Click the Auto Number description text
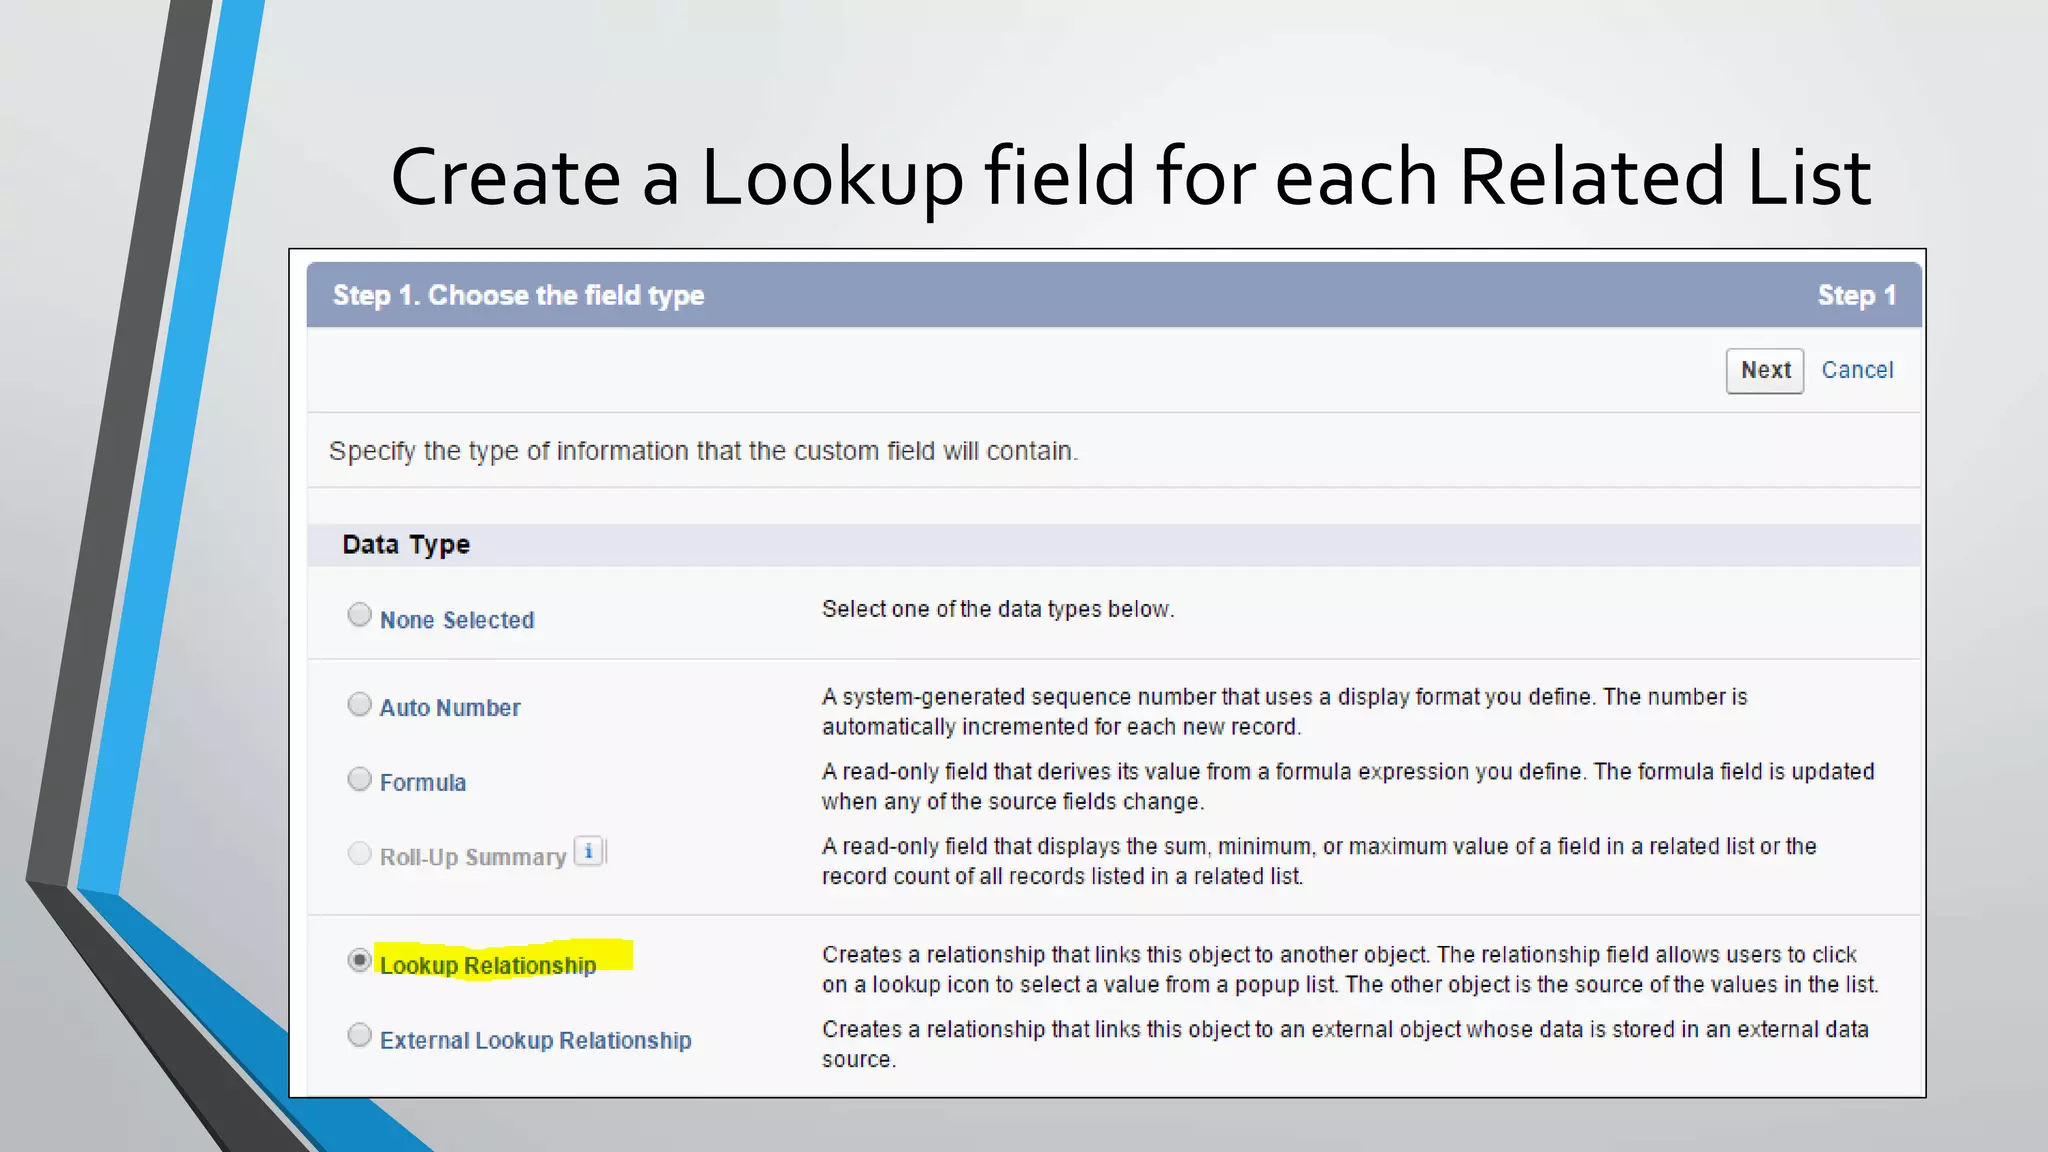 [1285, 712]
